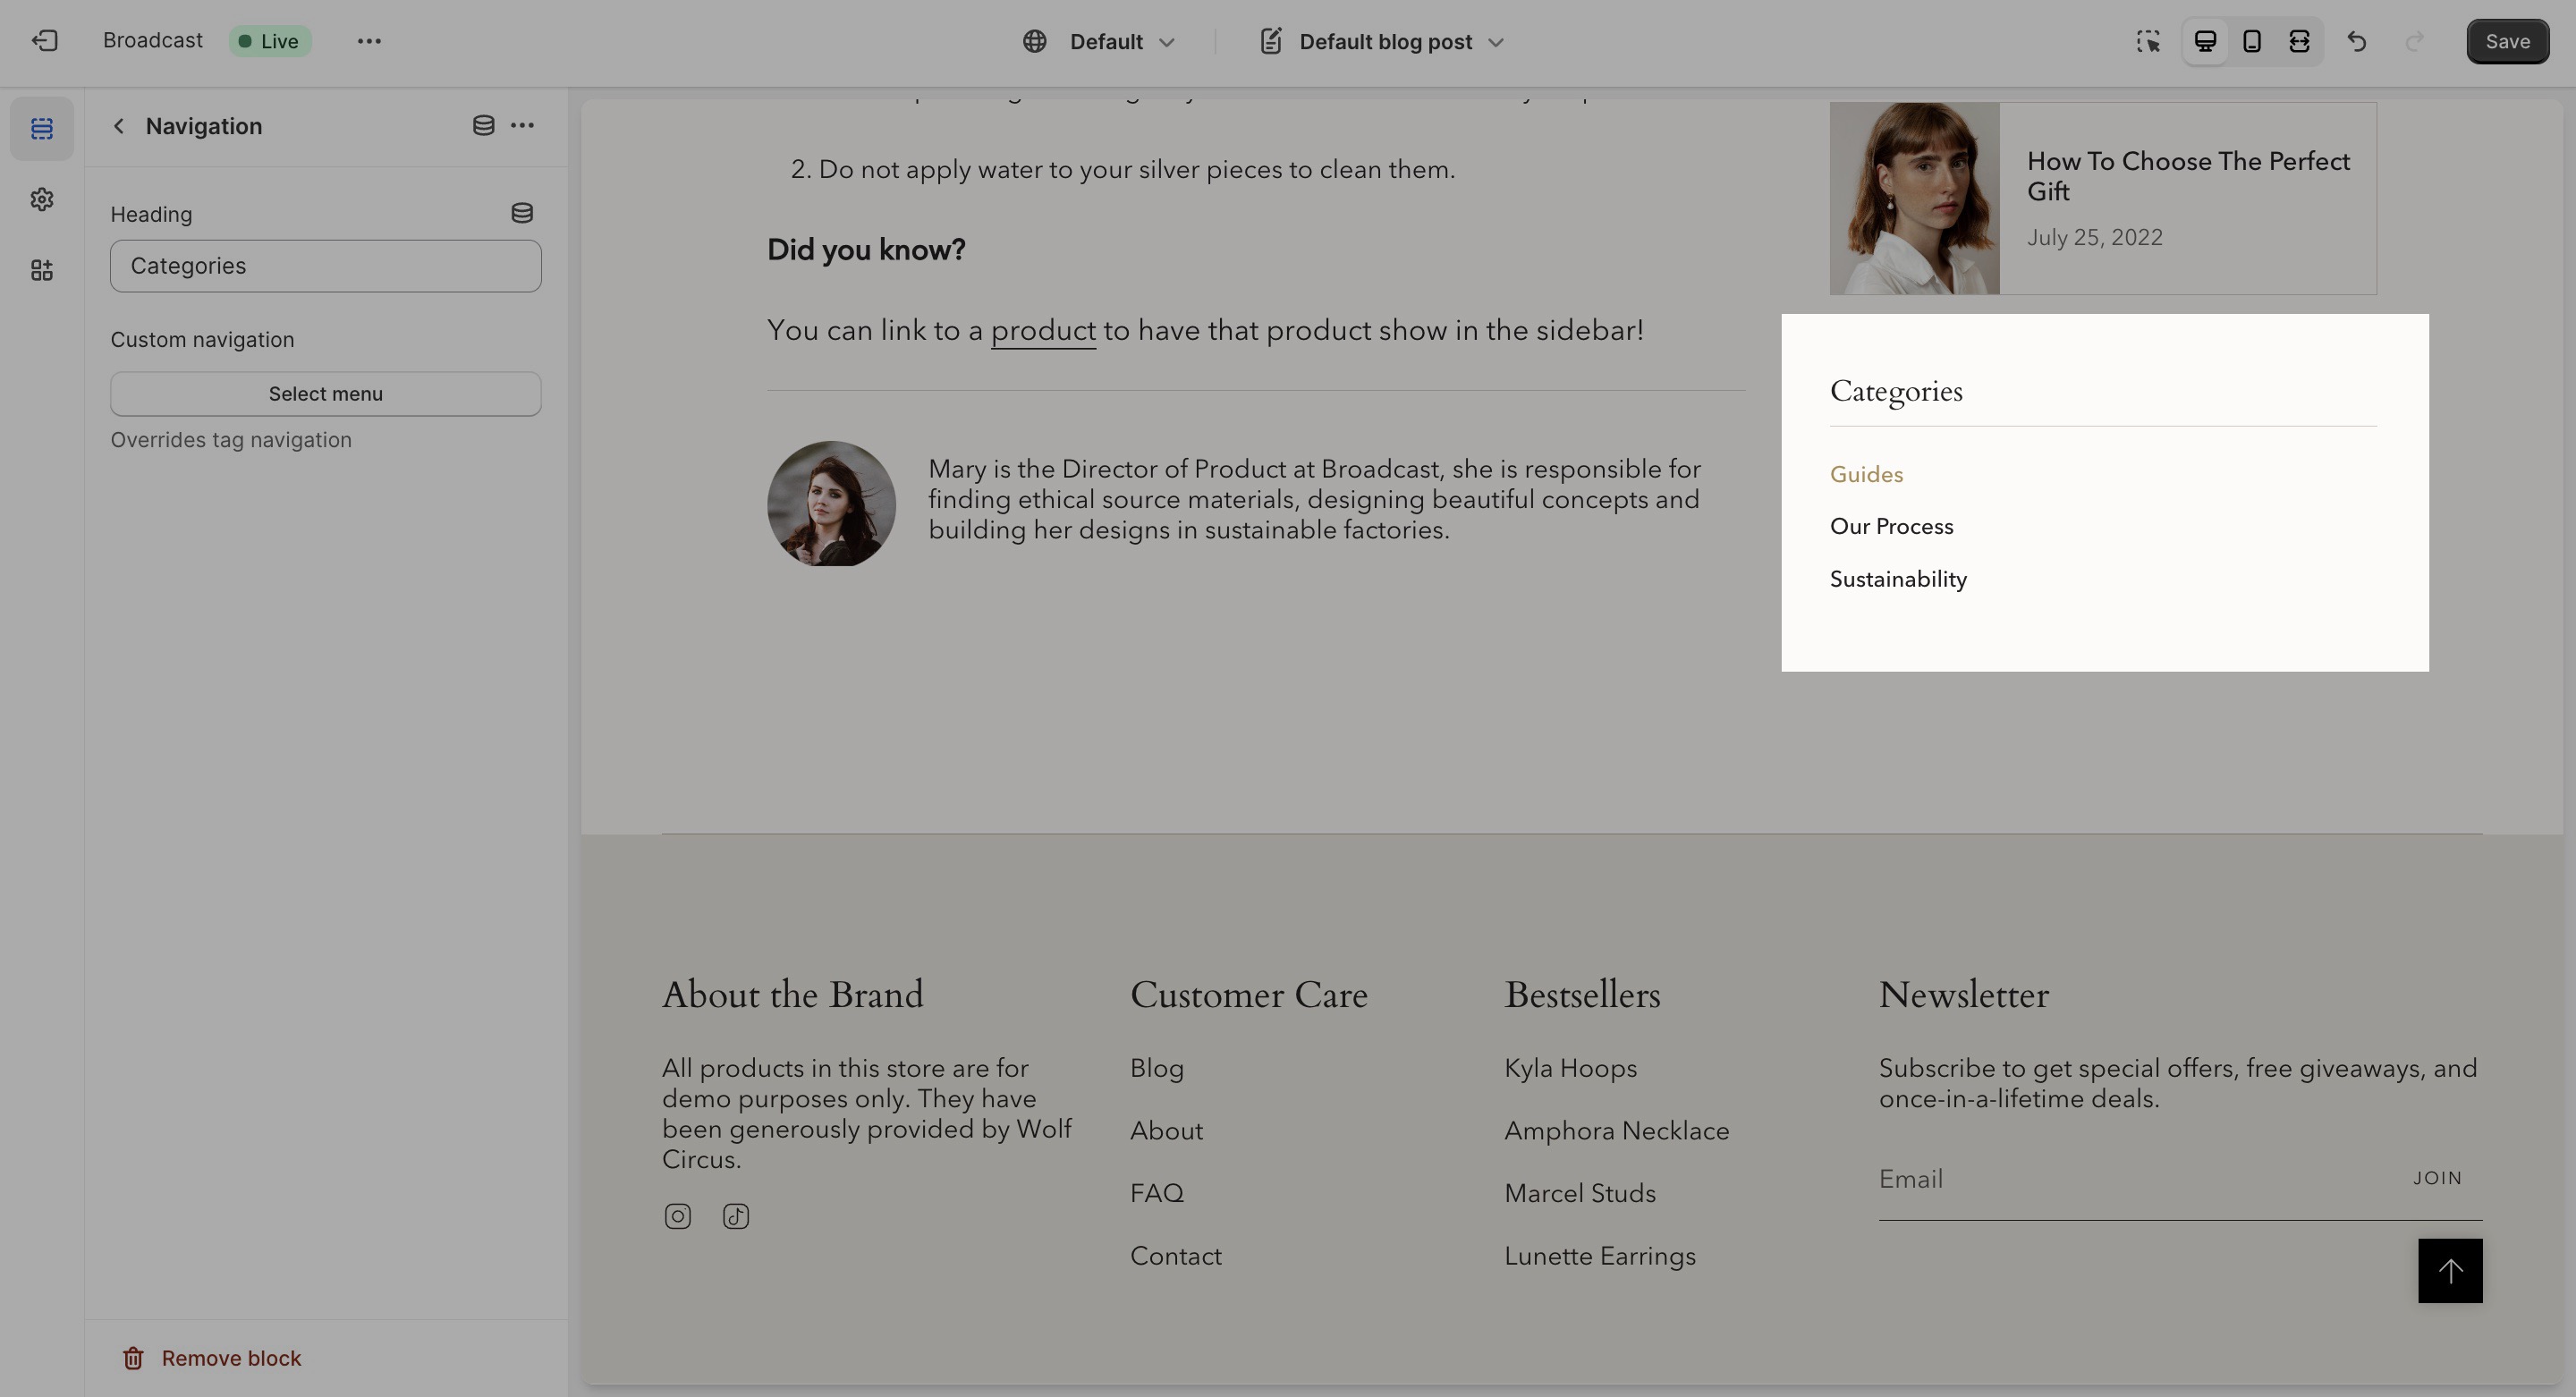
Task: Open Navigation block three-dot options menu
Action: pyautogui.click(x=522, y=126)
